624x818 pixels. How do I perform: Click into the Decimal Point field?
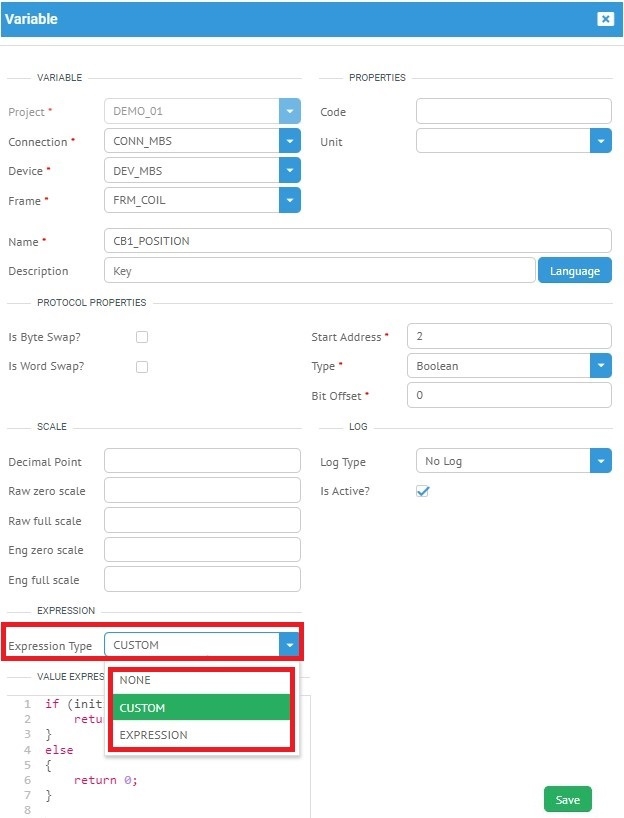click(202, 462)
